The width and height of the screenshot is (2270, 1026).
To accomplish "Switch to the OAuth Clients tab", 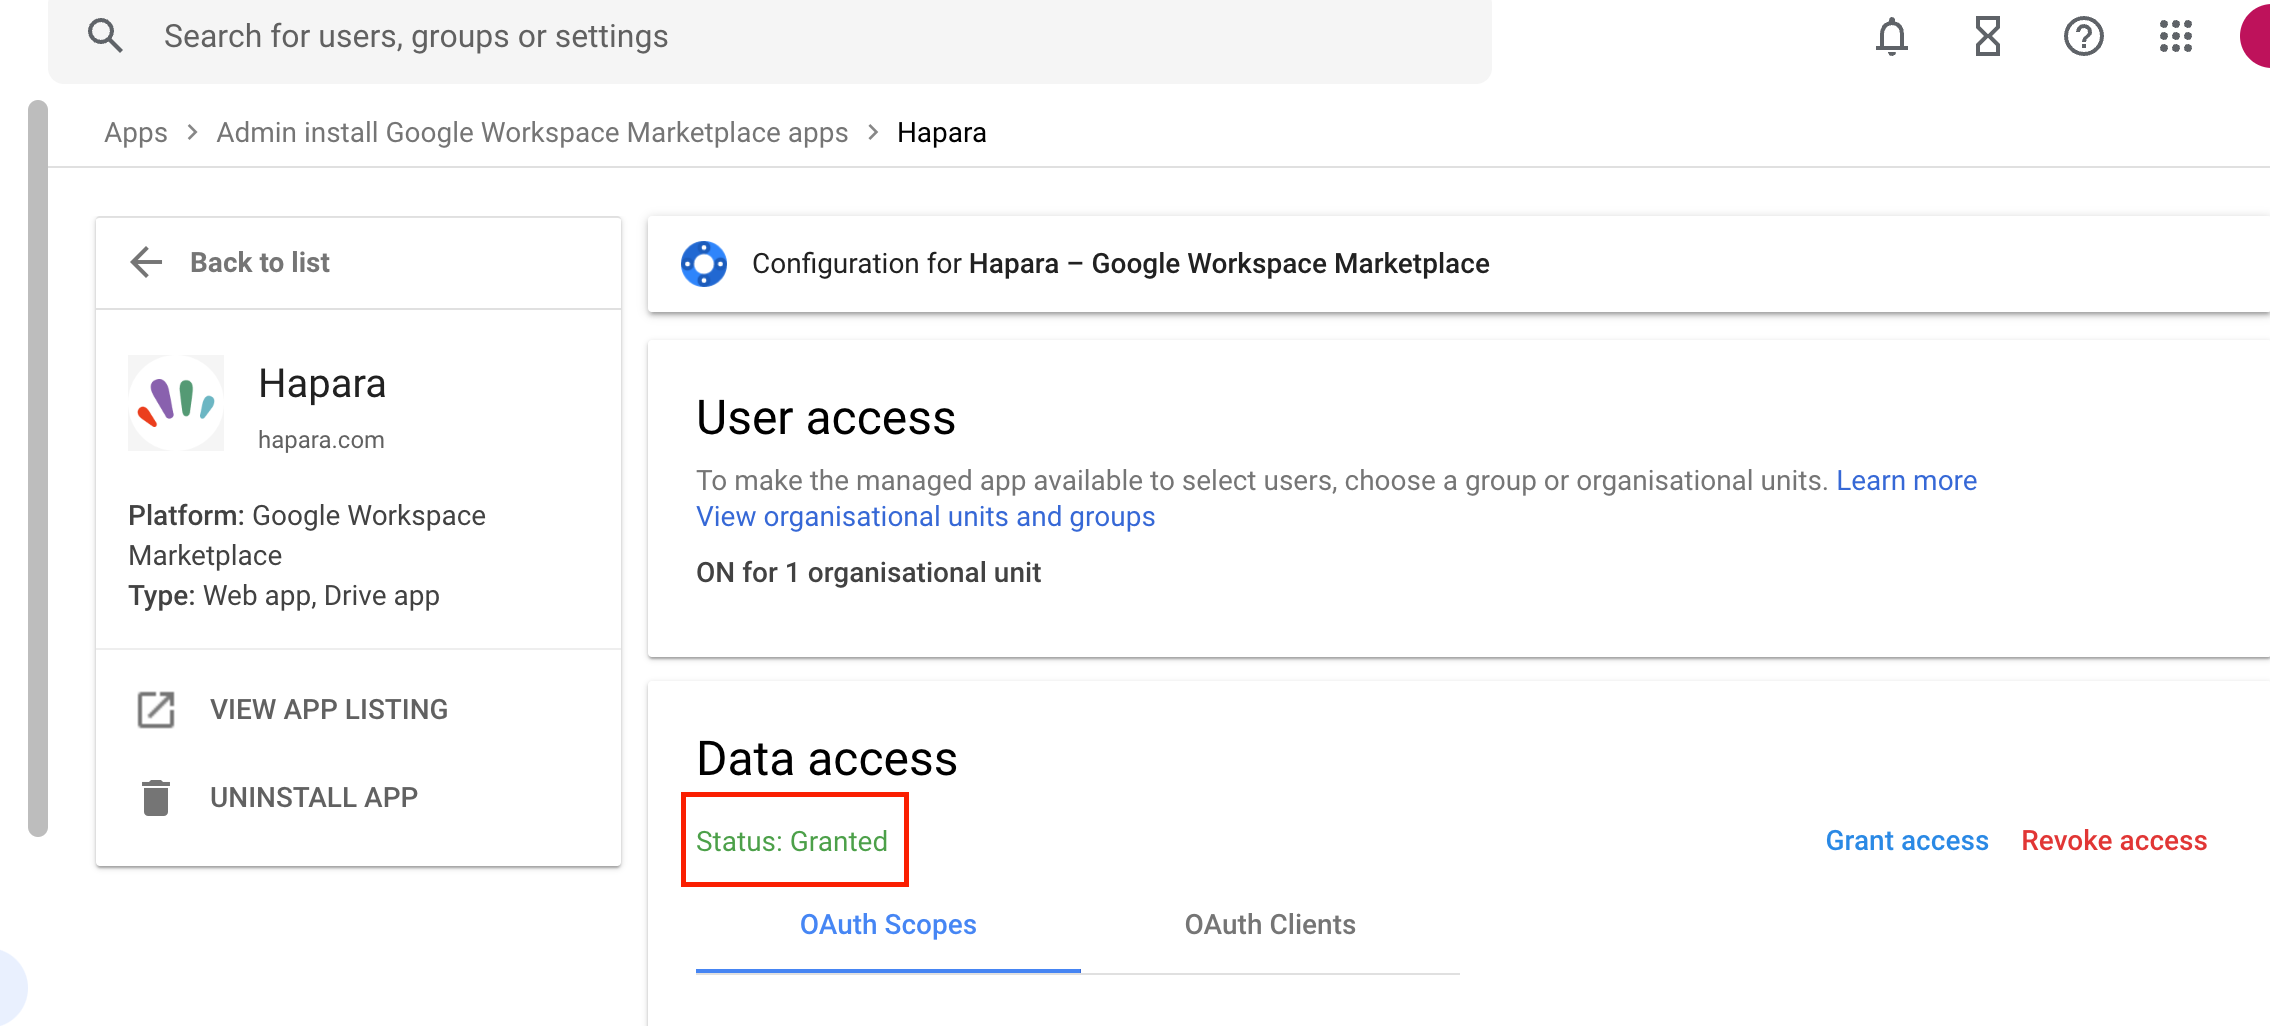I will coord(1270,925).
